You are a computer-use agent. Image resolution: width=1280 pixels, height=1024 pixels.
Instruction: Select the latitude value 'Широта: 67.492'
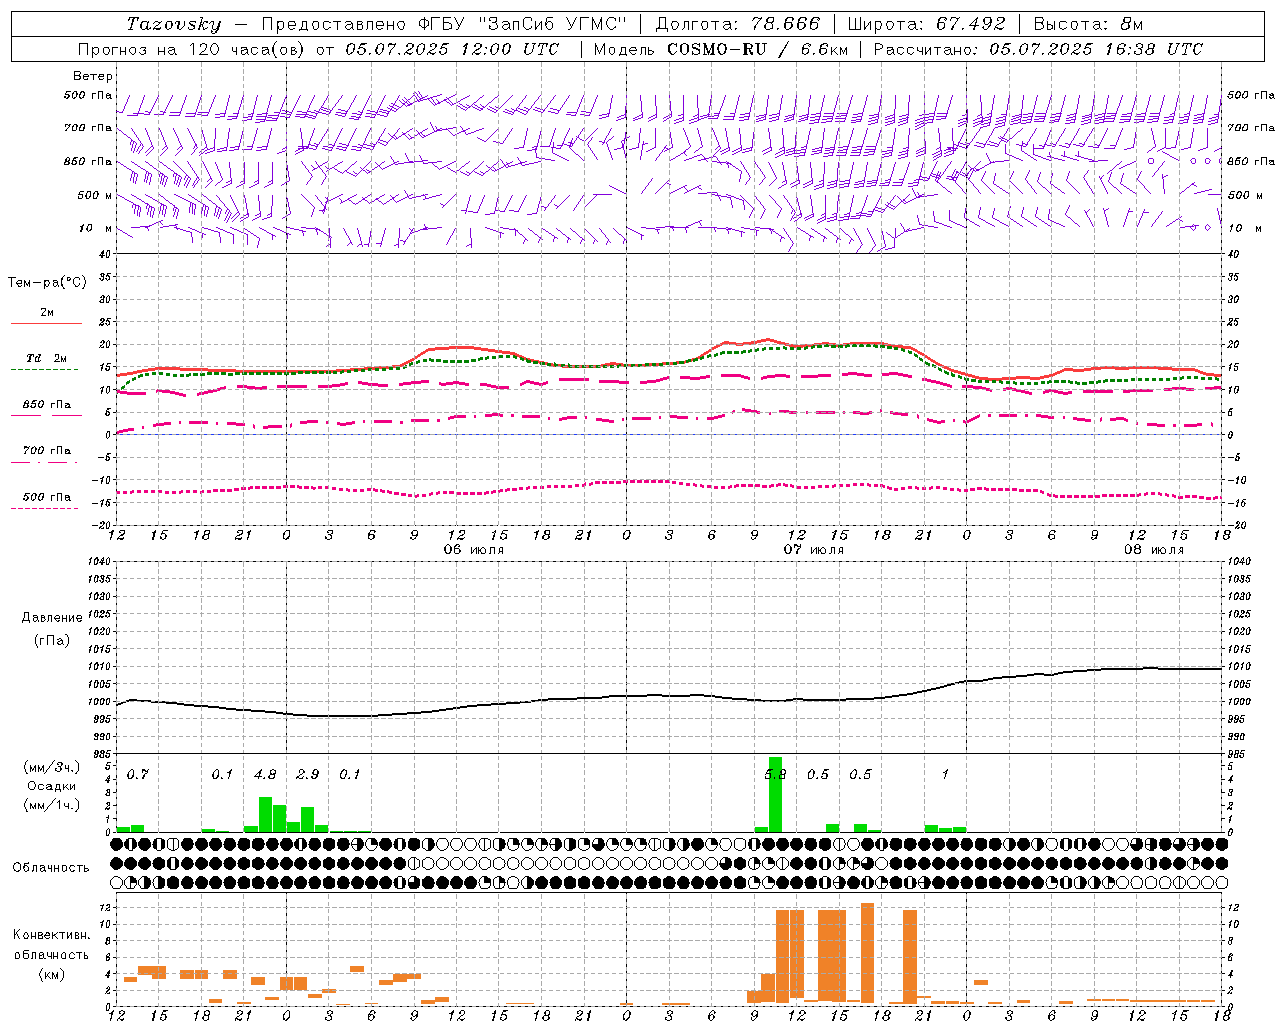(x=926, y=24)
